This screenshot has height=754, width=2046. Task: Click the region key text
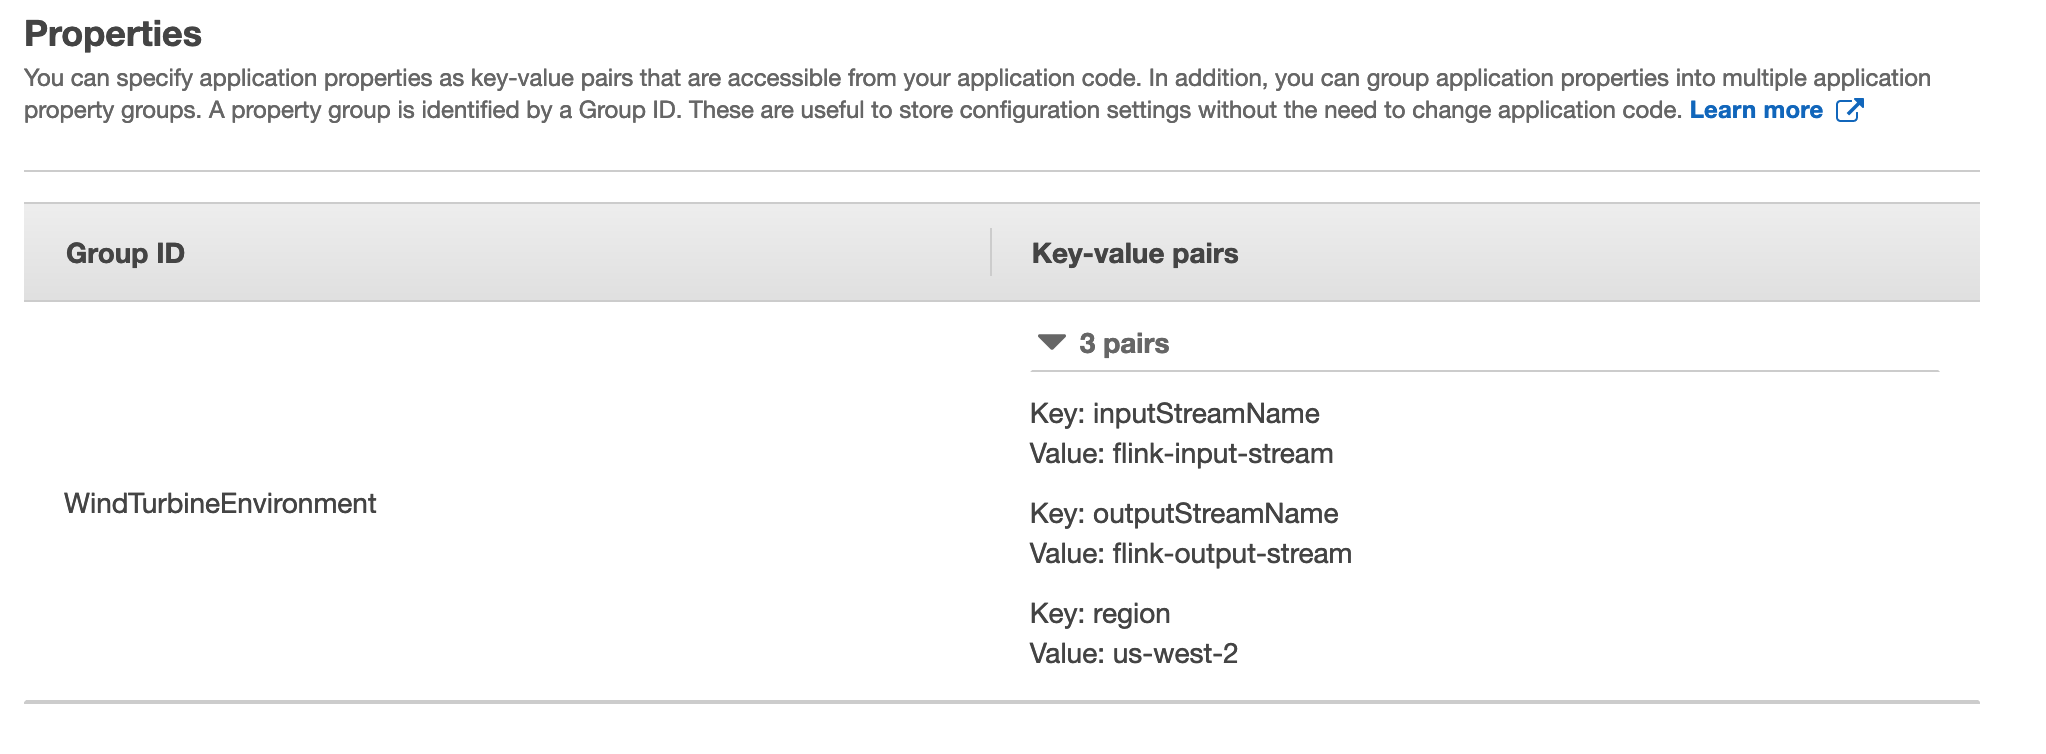(x=1131, y=613)
